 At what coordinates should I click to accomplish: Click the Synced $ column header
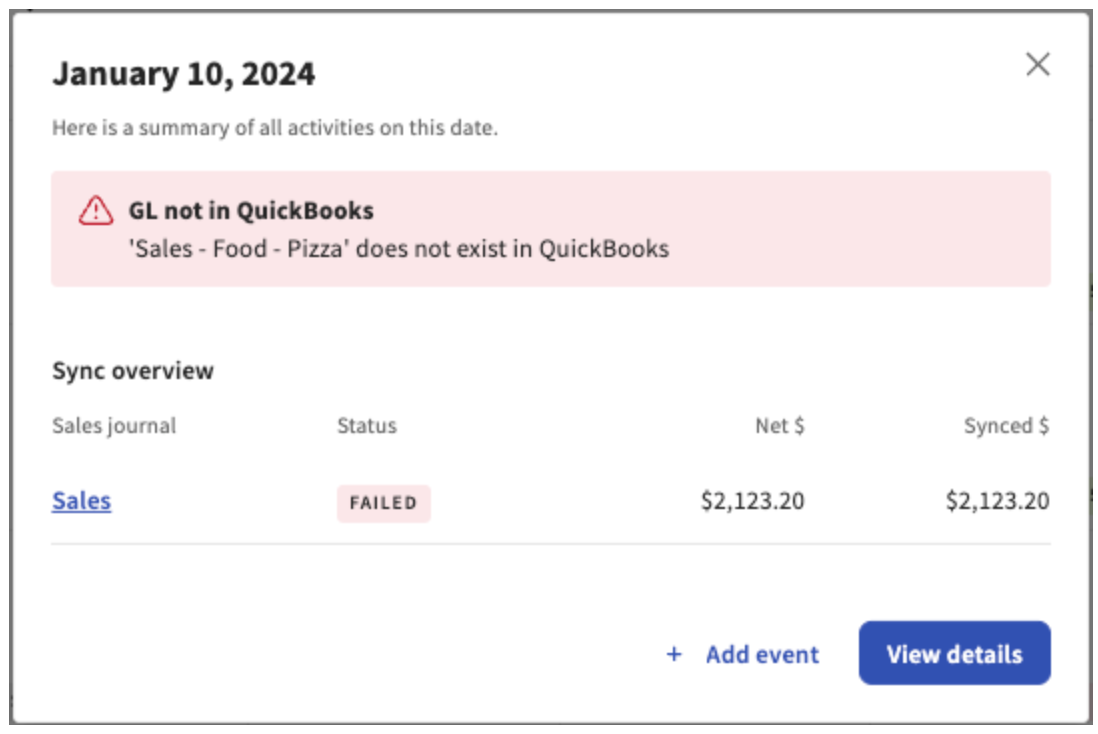[x=1005, y=426]
